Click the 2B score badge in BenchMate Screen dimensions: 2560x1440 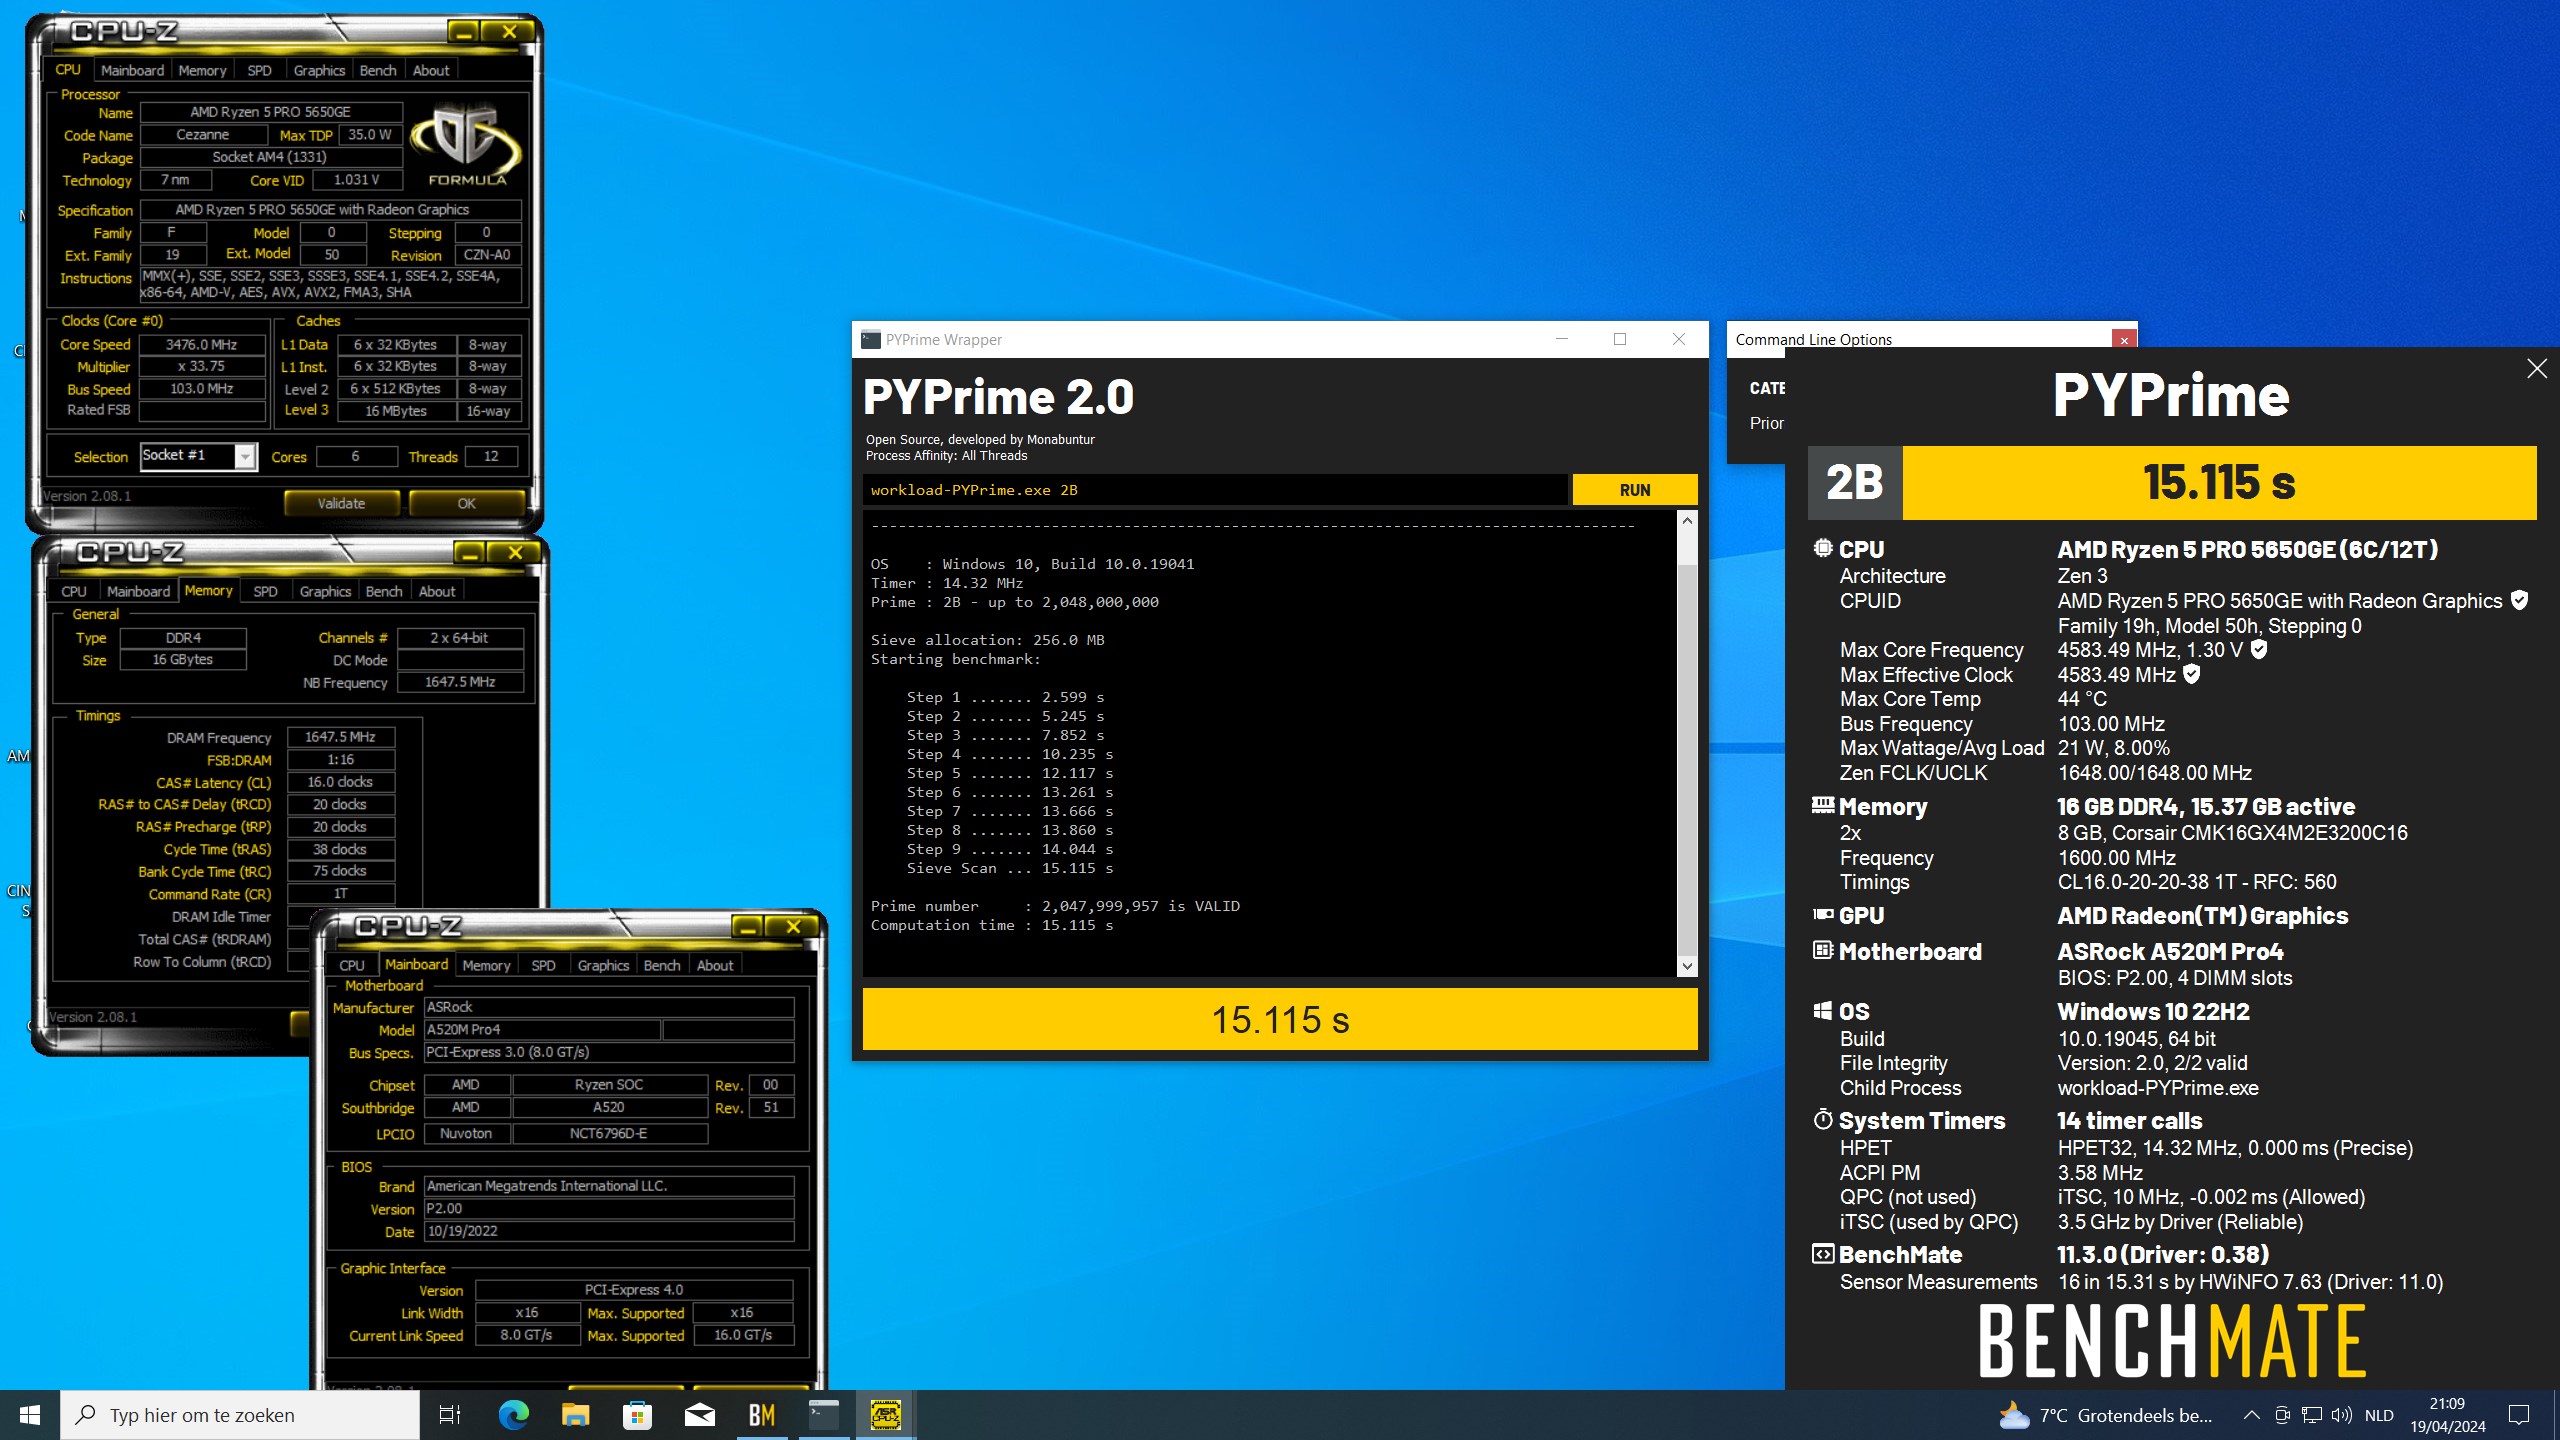[x=1855, y=482]
